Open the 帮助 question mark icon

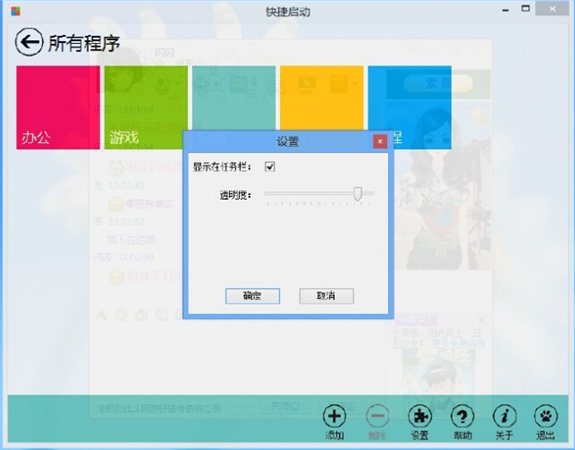coord(462,416)
